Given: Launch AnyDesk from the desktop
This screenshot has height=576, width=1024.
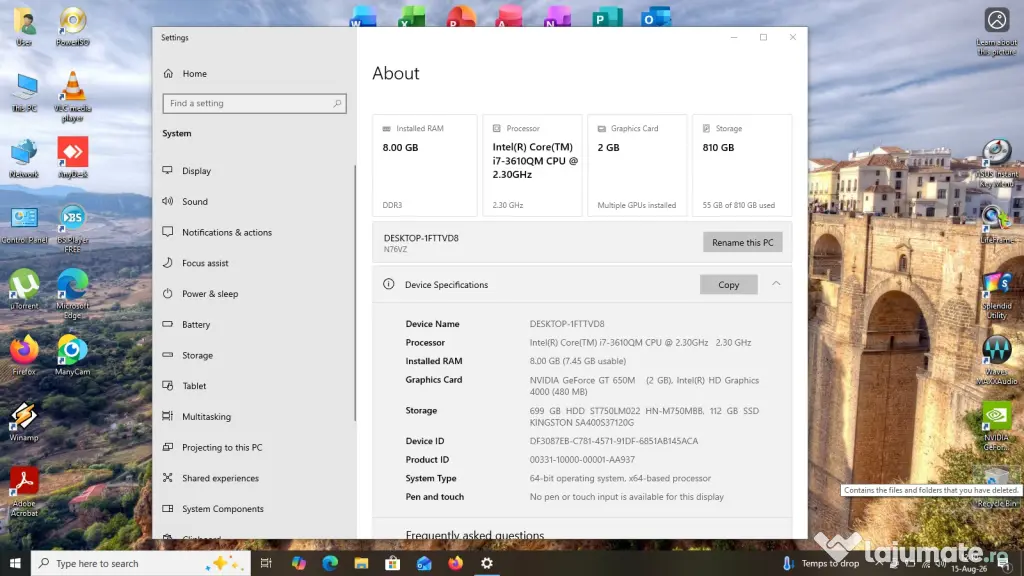Looking at the screenshot, I should [72, 157].
